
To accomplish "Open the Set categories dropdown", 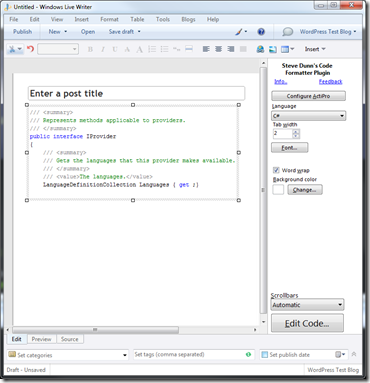I will [68, 355].
